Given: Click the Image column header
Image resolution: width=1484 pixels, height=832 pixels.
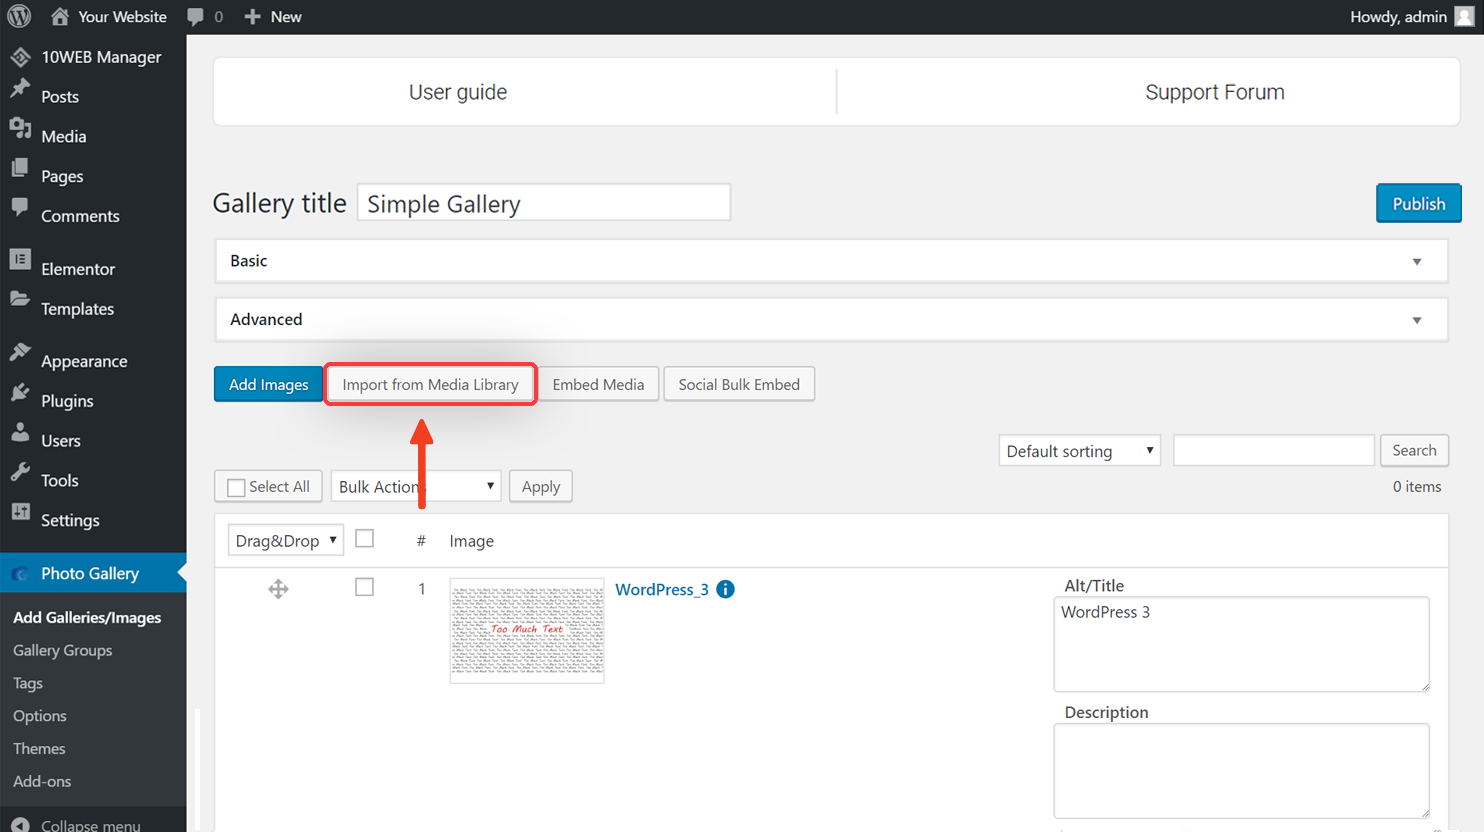Looking at the screenshot, I should click(x=472, y=541).
